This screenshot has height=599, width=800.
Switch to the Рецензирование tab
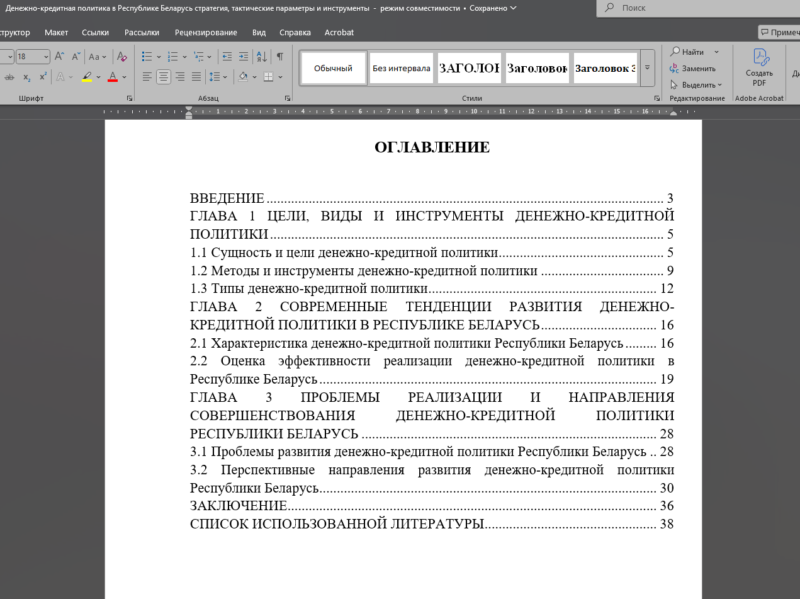point(206,32)
